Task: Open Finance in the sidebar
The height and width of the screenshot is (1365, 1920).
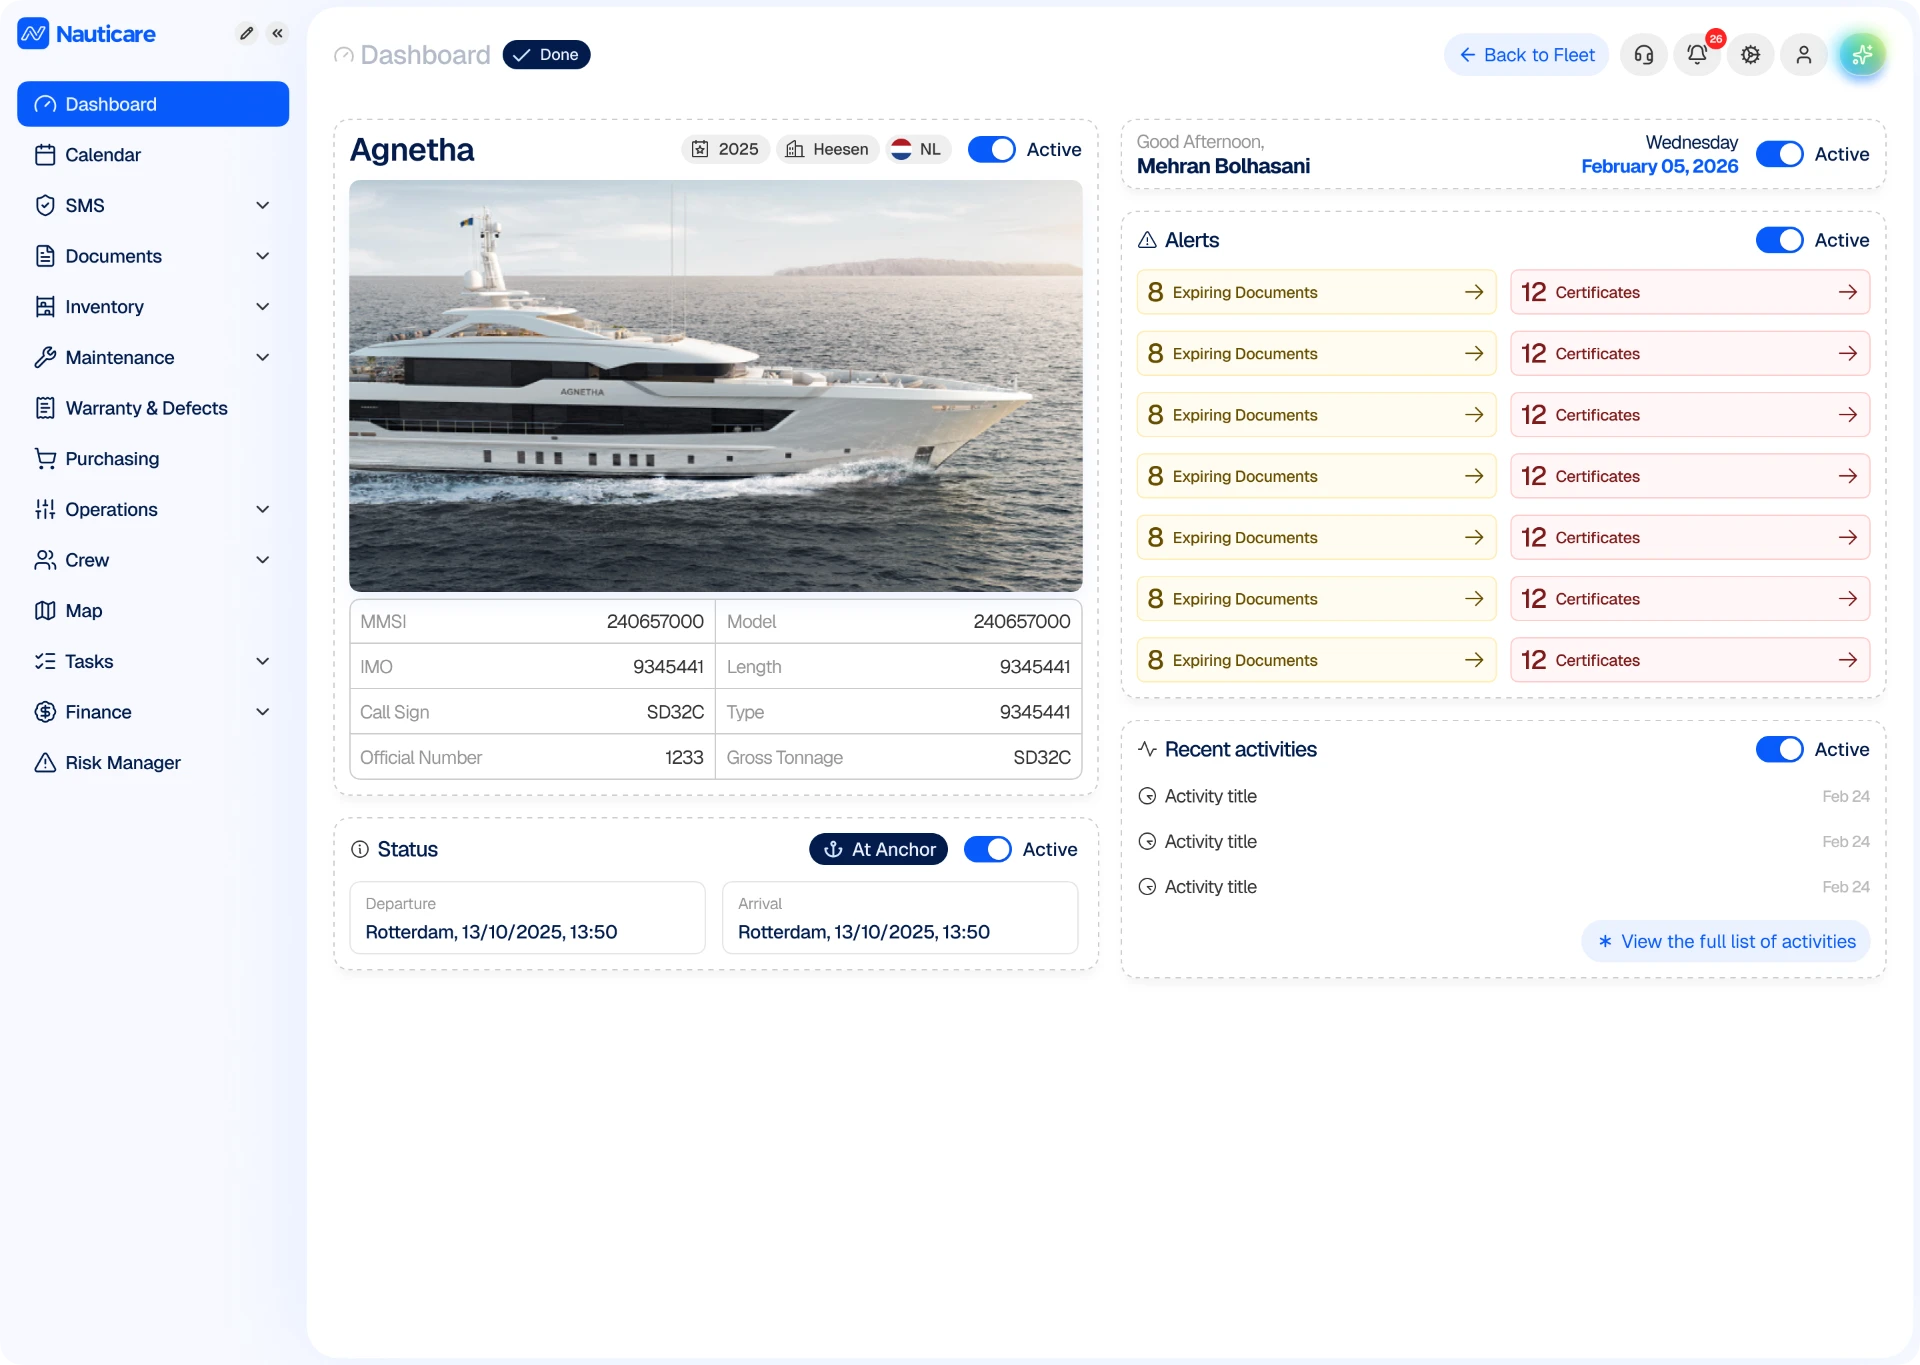Action: [x=153, y=712]
